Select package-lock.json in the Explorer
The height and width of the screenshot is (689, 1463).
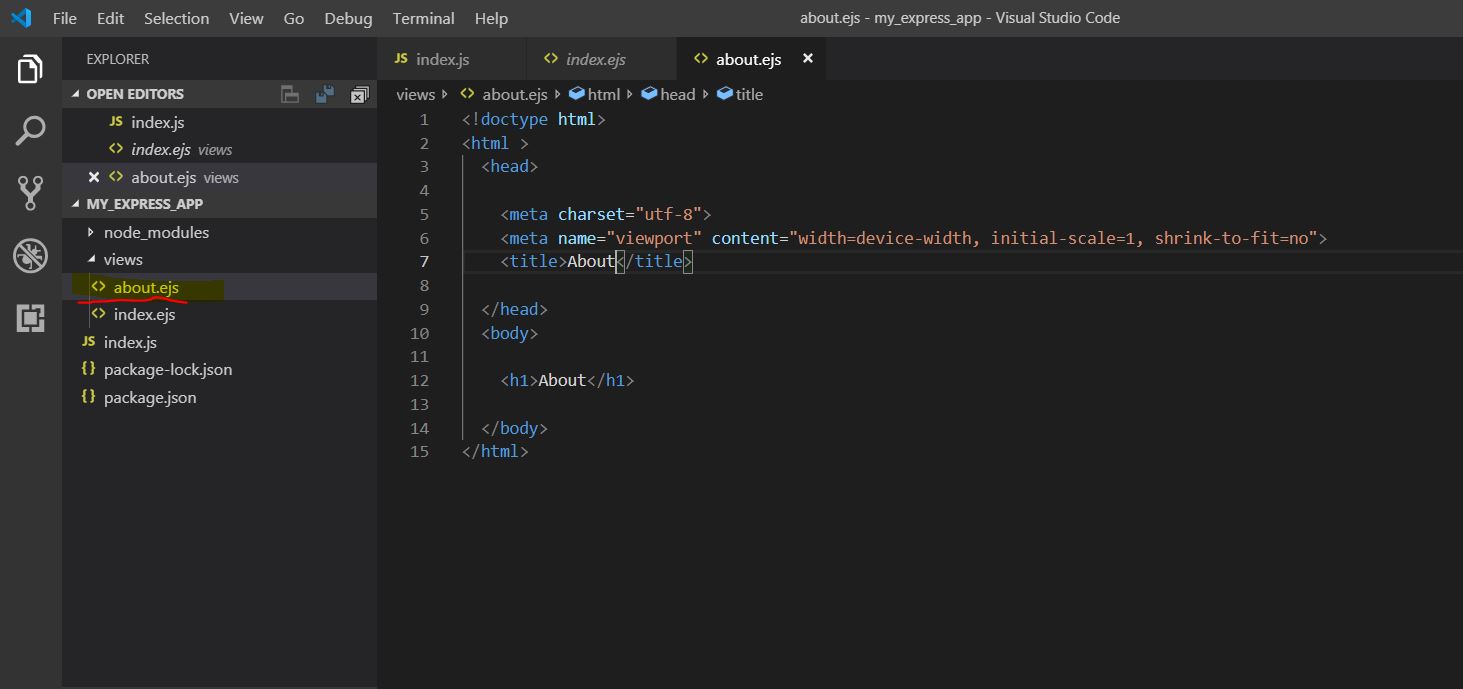click(165, 369)
